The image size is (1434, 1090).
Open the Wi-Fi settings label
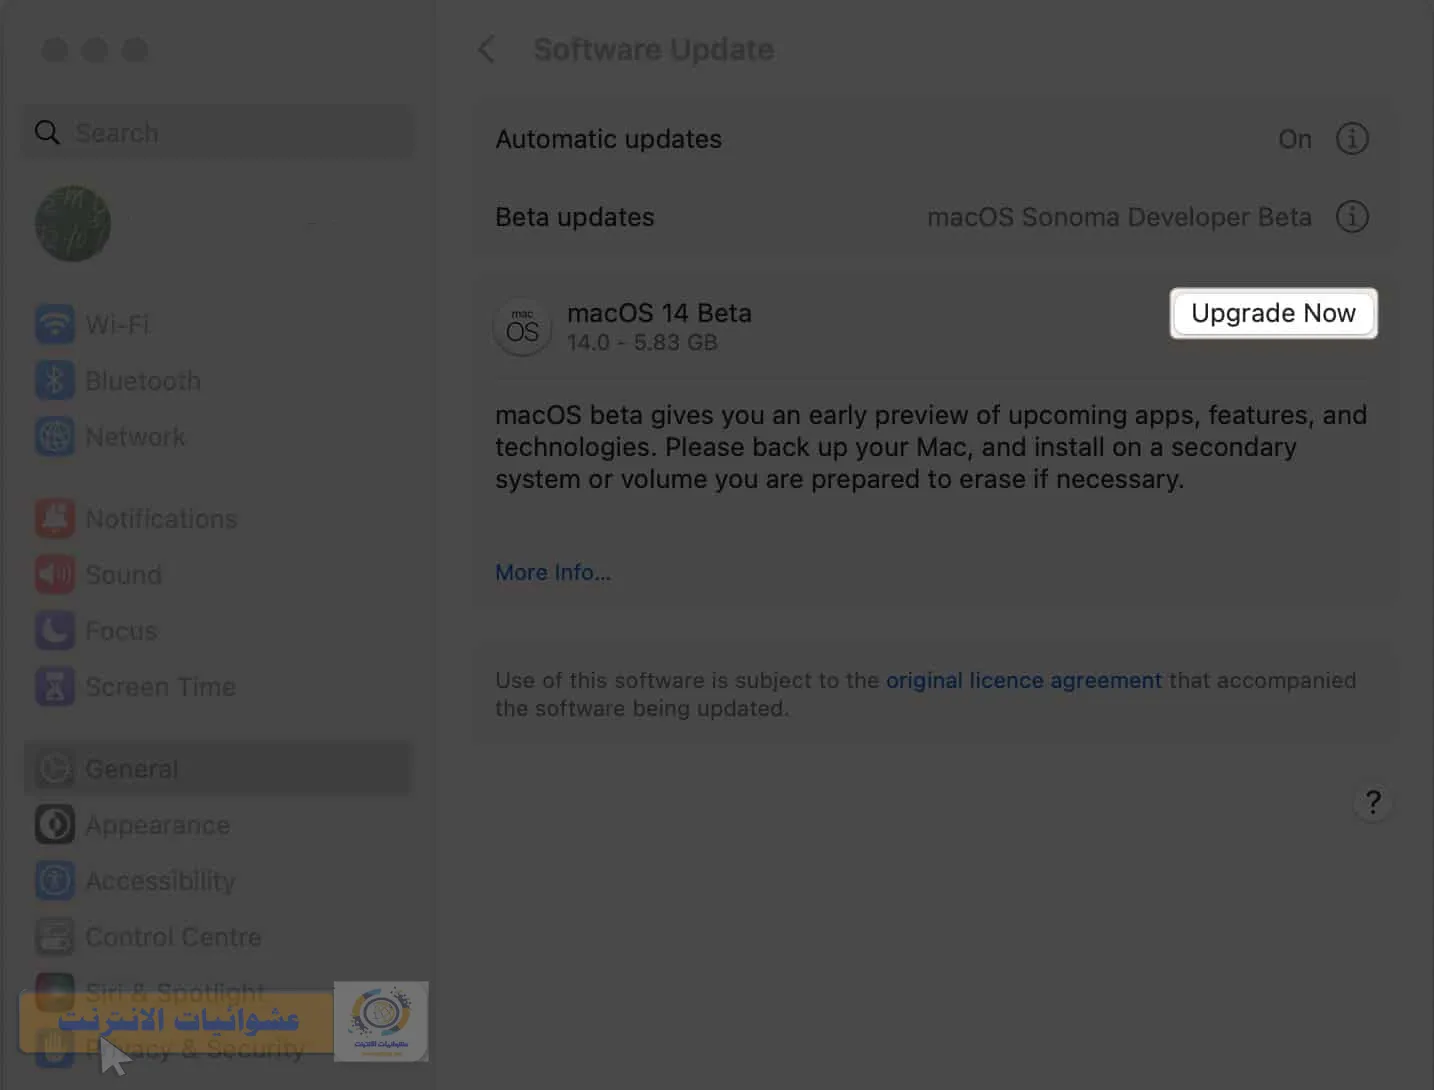tap(117, 324)
